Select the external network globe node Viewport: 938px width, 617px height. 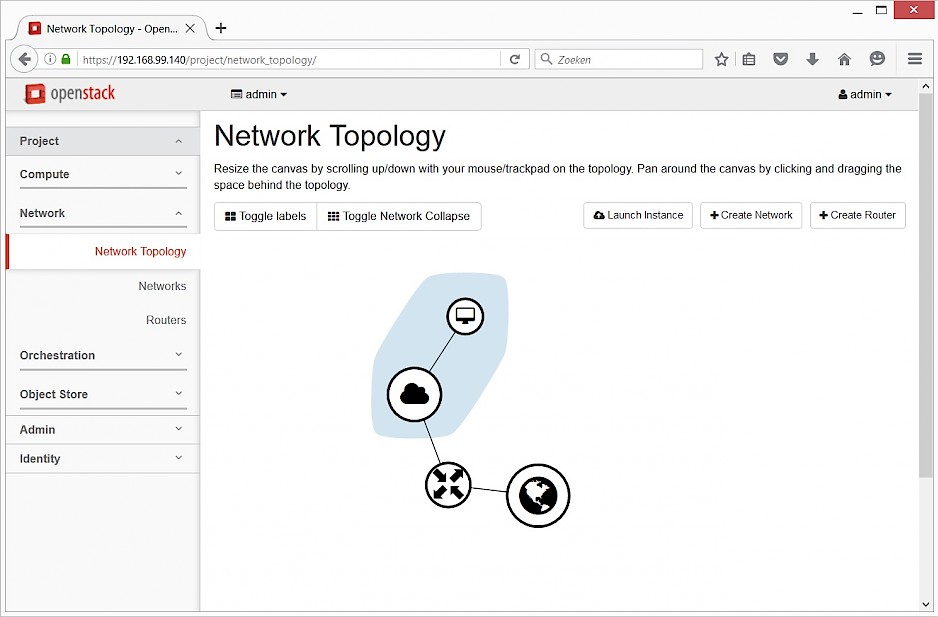538,495
